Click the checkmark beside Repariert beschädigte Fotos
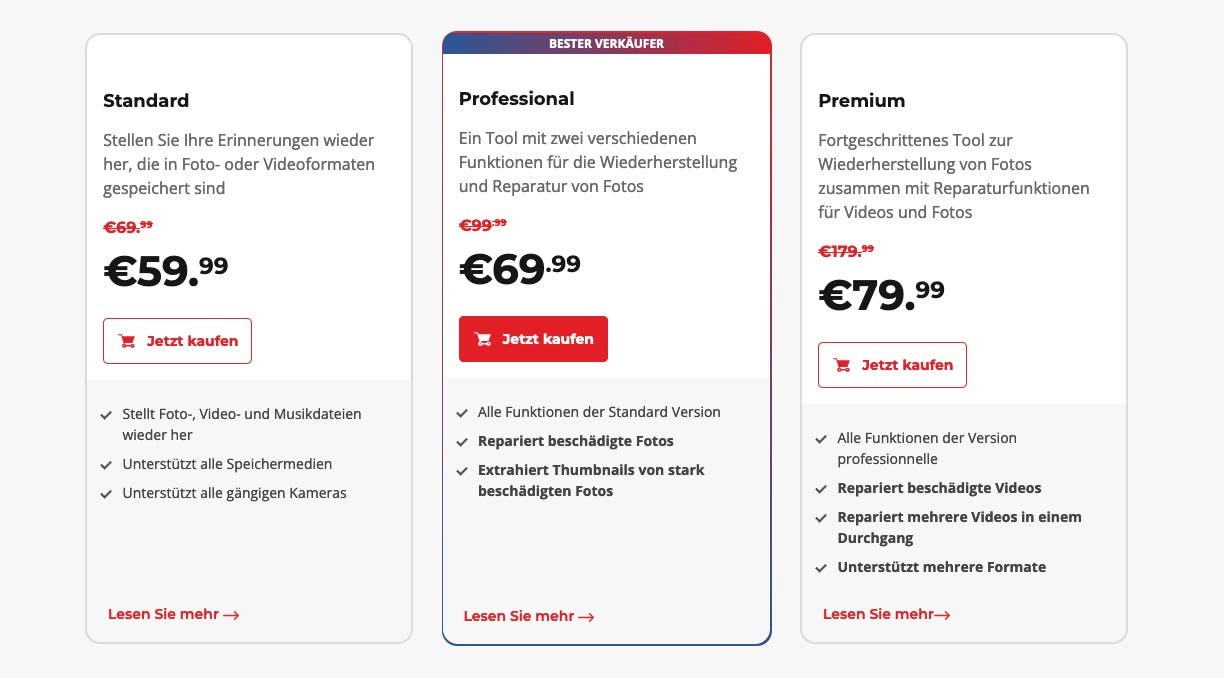 (462, 442)
